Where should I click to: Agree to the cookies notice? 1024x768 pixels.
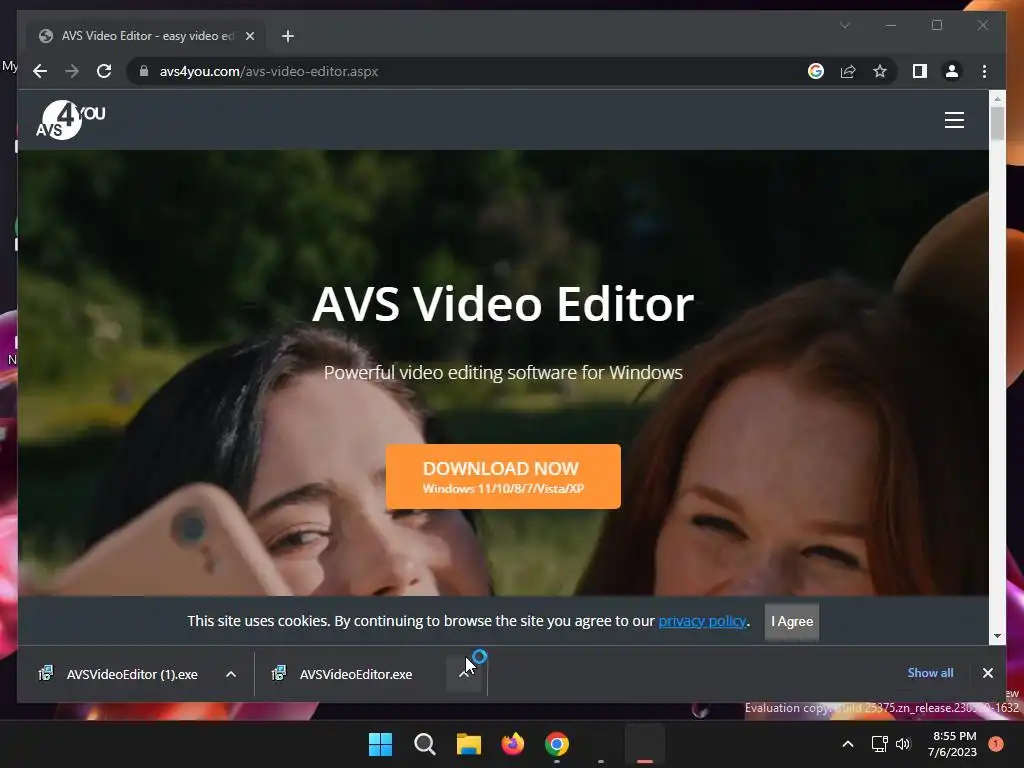point(792,621)
